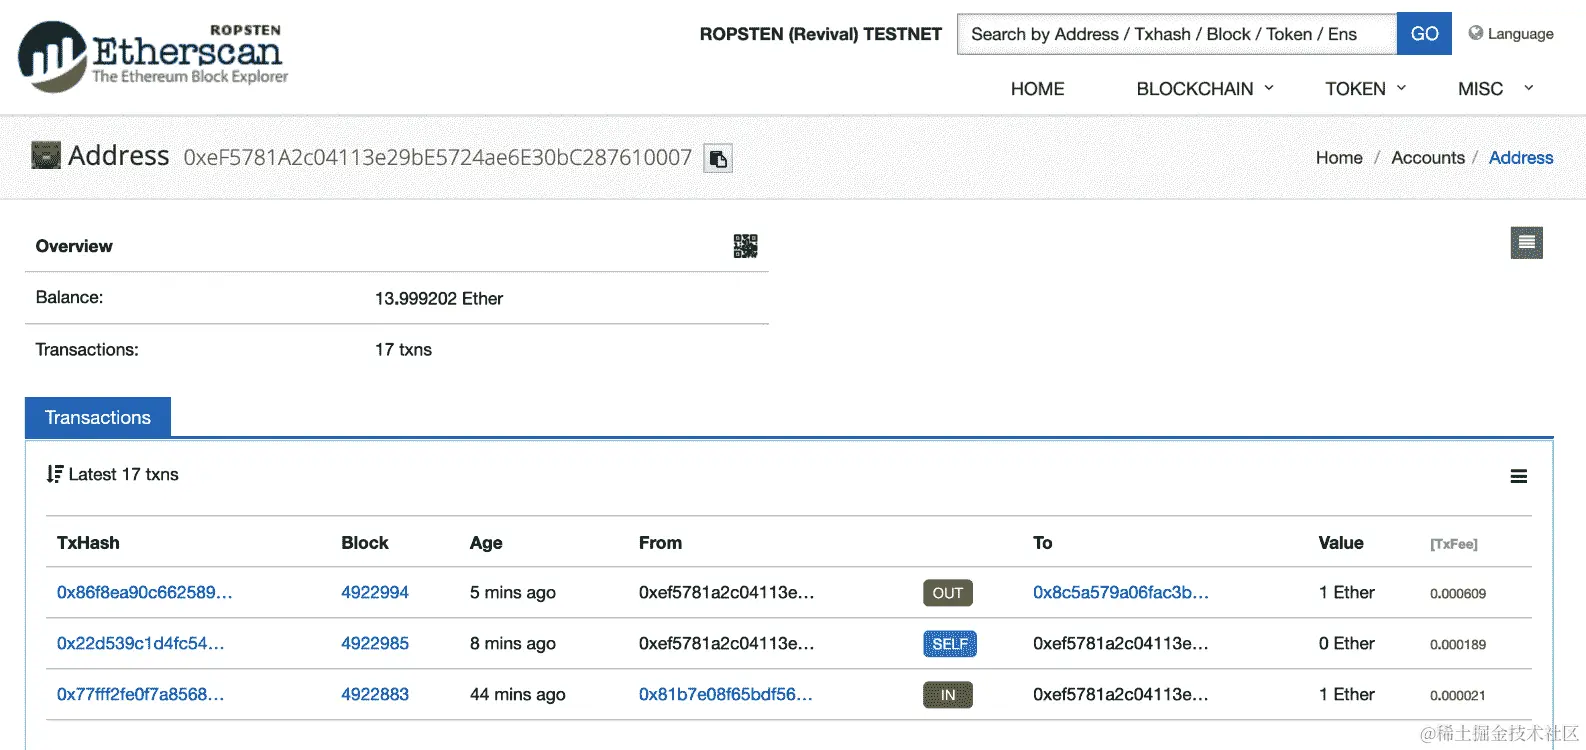
Task: Go to Accounts breadcrumb link
Action: point(1428,158)
